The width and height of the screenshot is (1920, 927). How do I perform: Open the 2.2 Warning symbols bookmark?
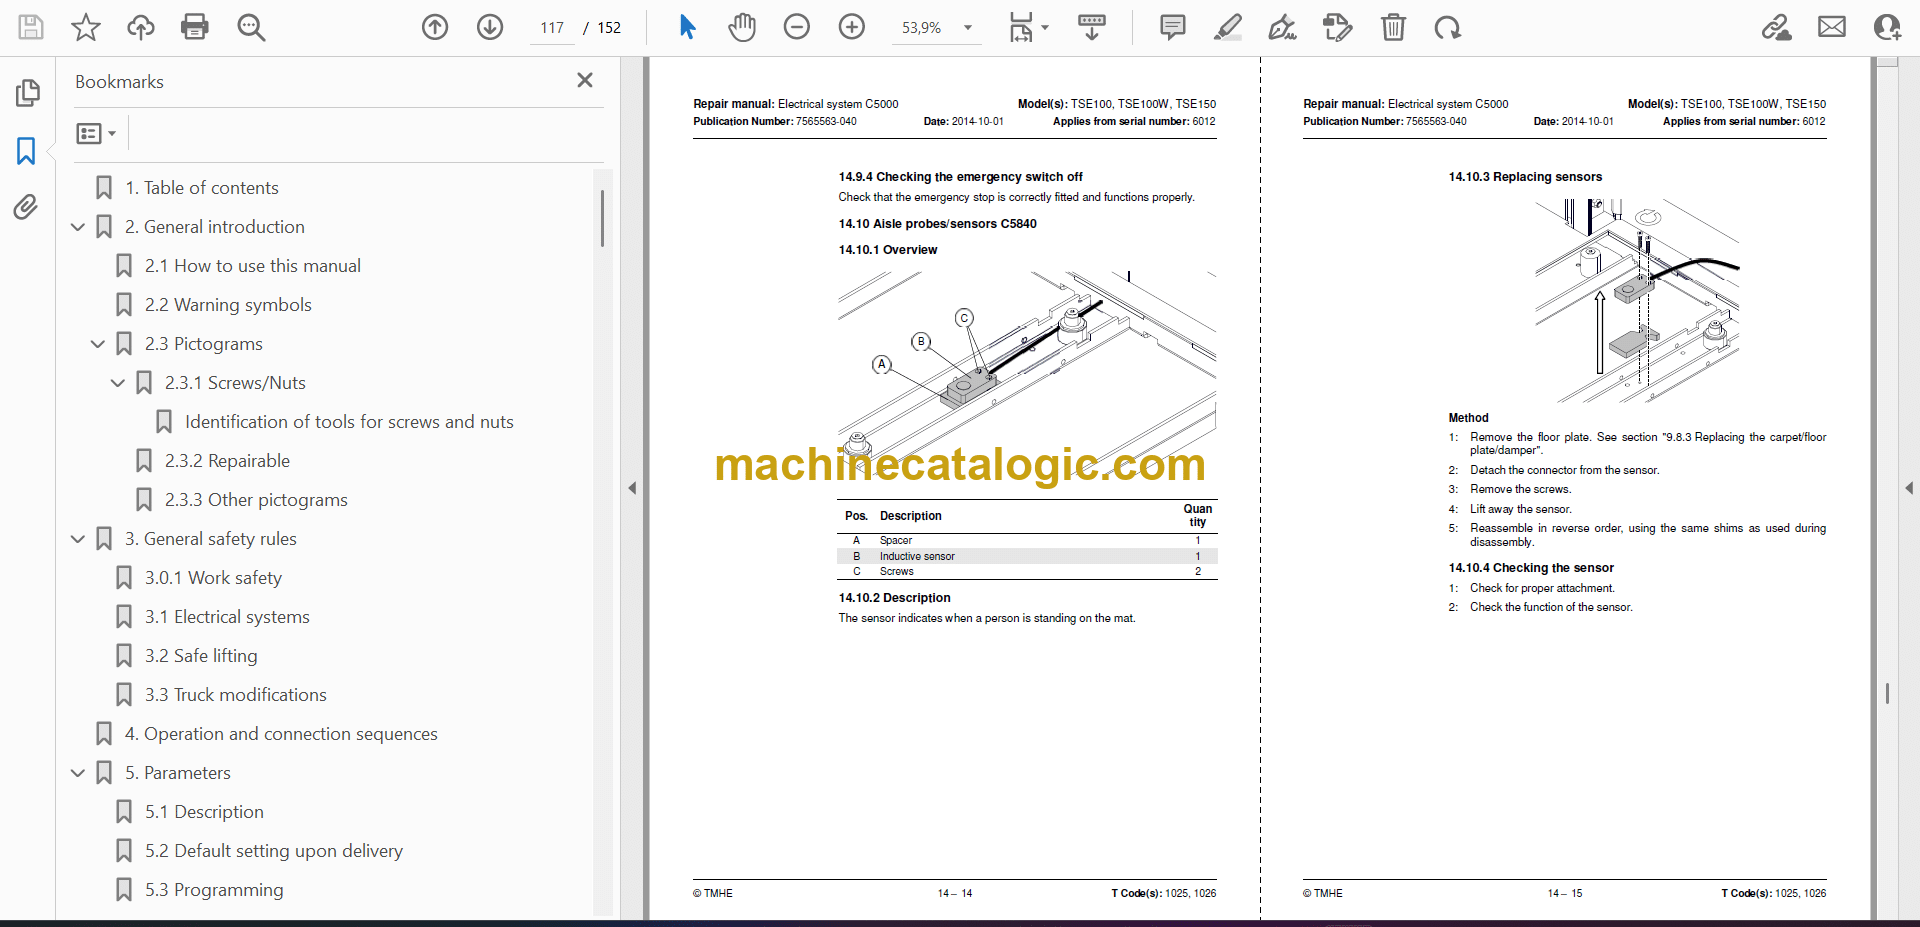click(228, 305)
